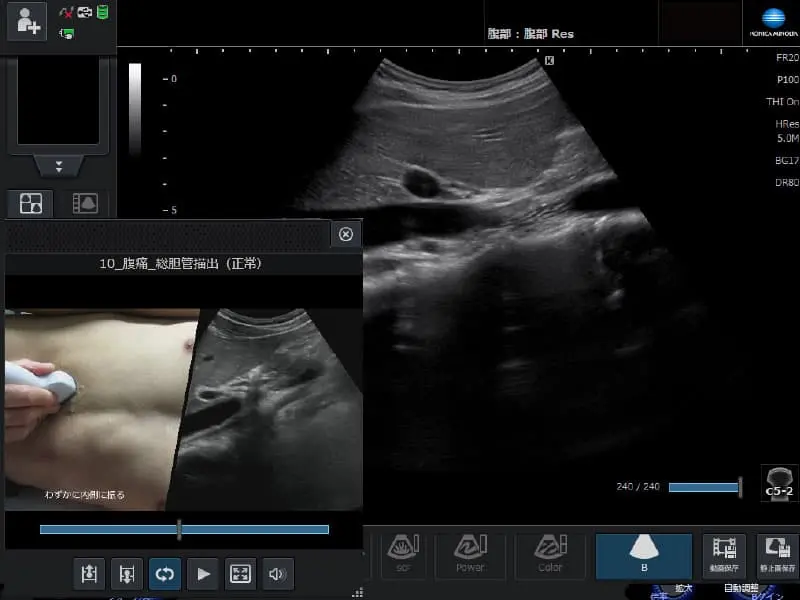Open the C5-2 probe selector icon
The height and width of the screenshot is (600, 800).
pos(779,482)
